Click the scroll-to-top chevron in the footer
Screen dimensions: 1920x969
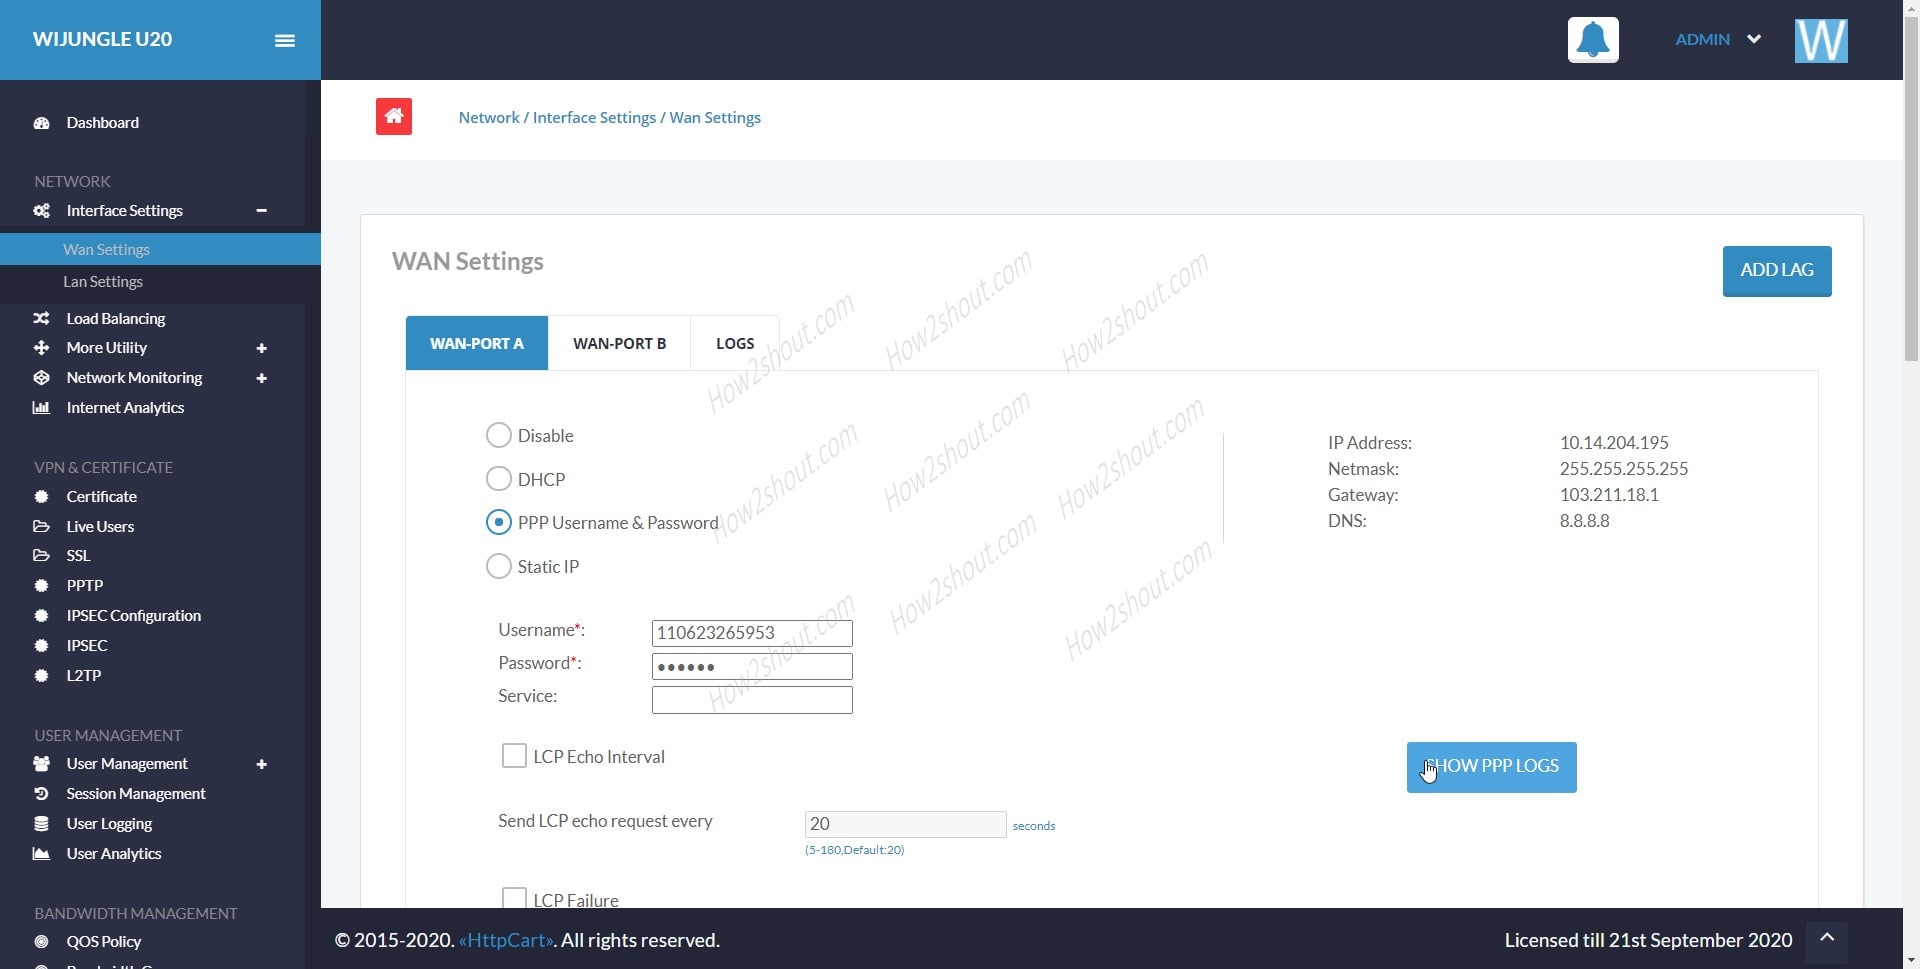[1827, 938]
